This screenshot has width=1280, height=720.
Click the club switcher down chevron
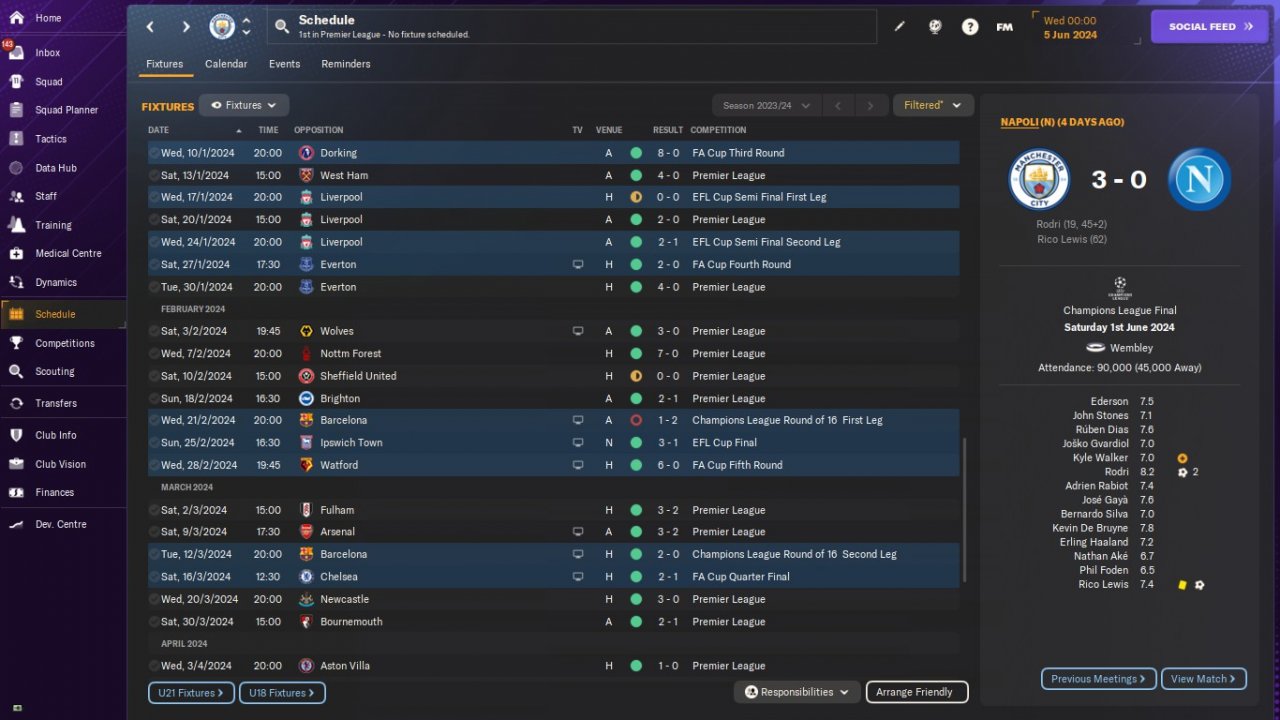(246, 33)
